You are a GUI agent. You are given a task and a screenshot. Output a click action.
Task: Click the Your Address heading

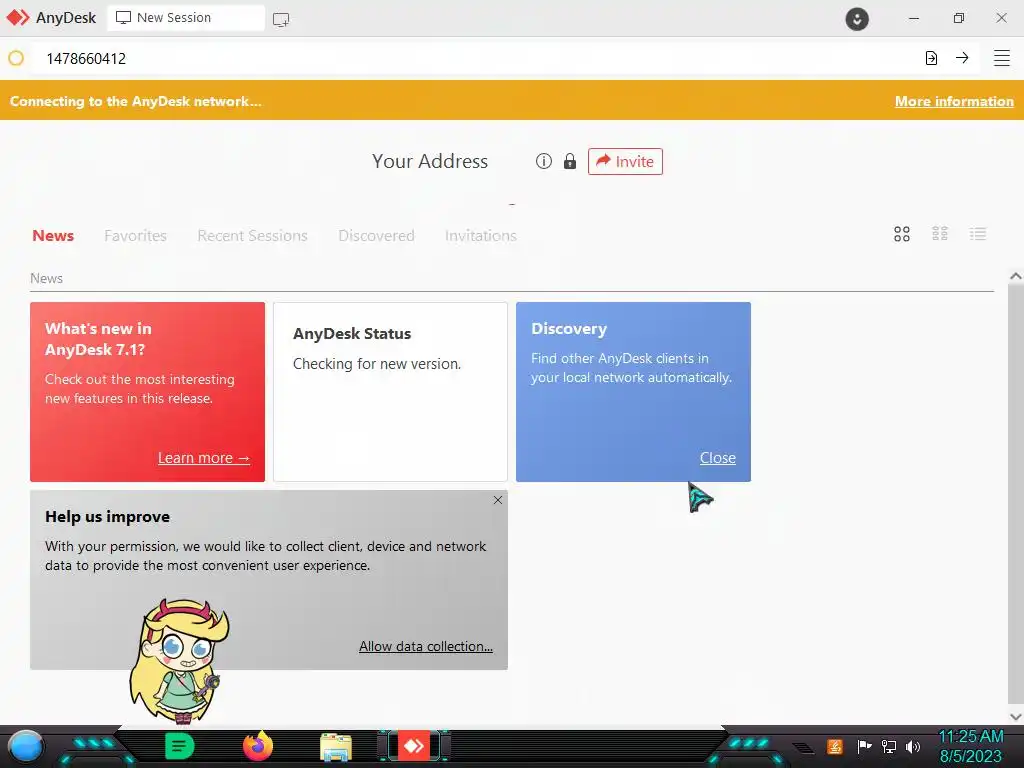(430, 161)
